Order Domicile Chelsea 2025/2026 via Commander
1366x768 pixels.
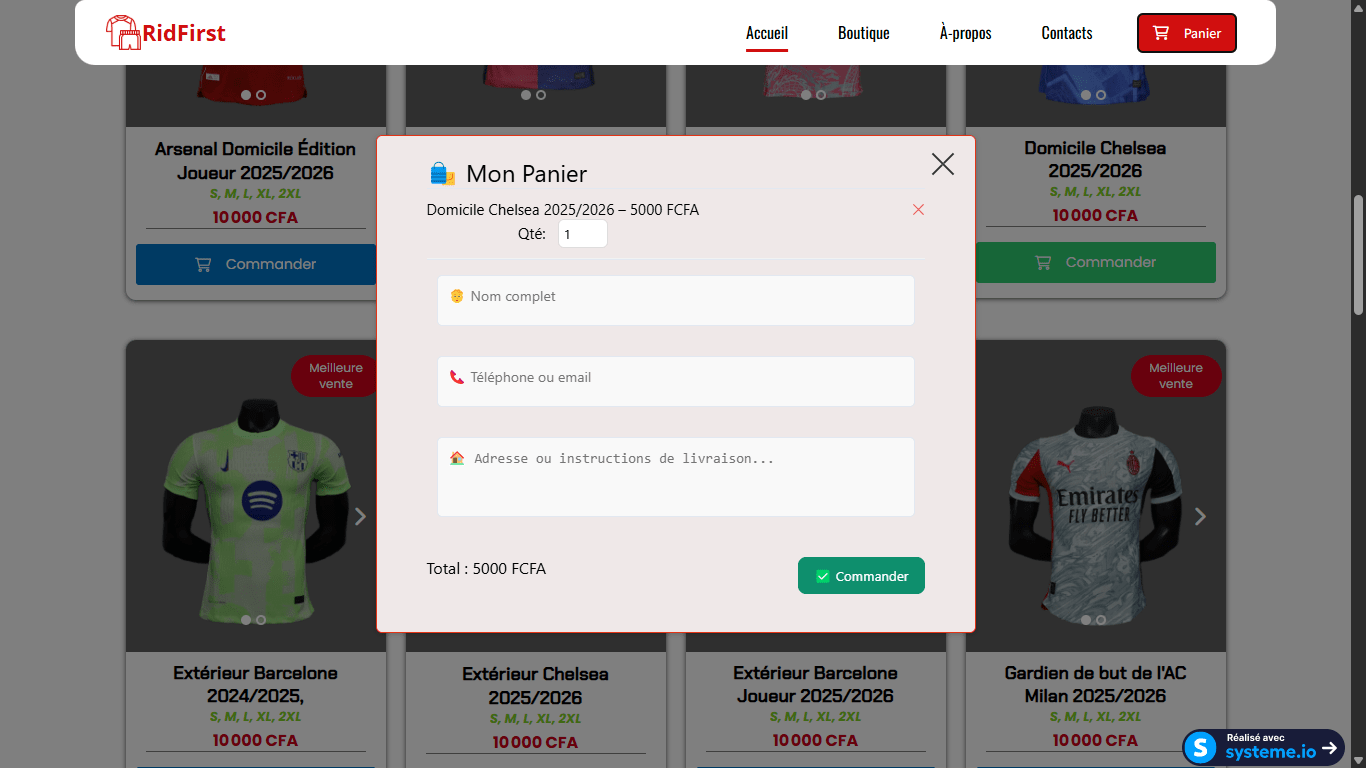[1096, 262]
